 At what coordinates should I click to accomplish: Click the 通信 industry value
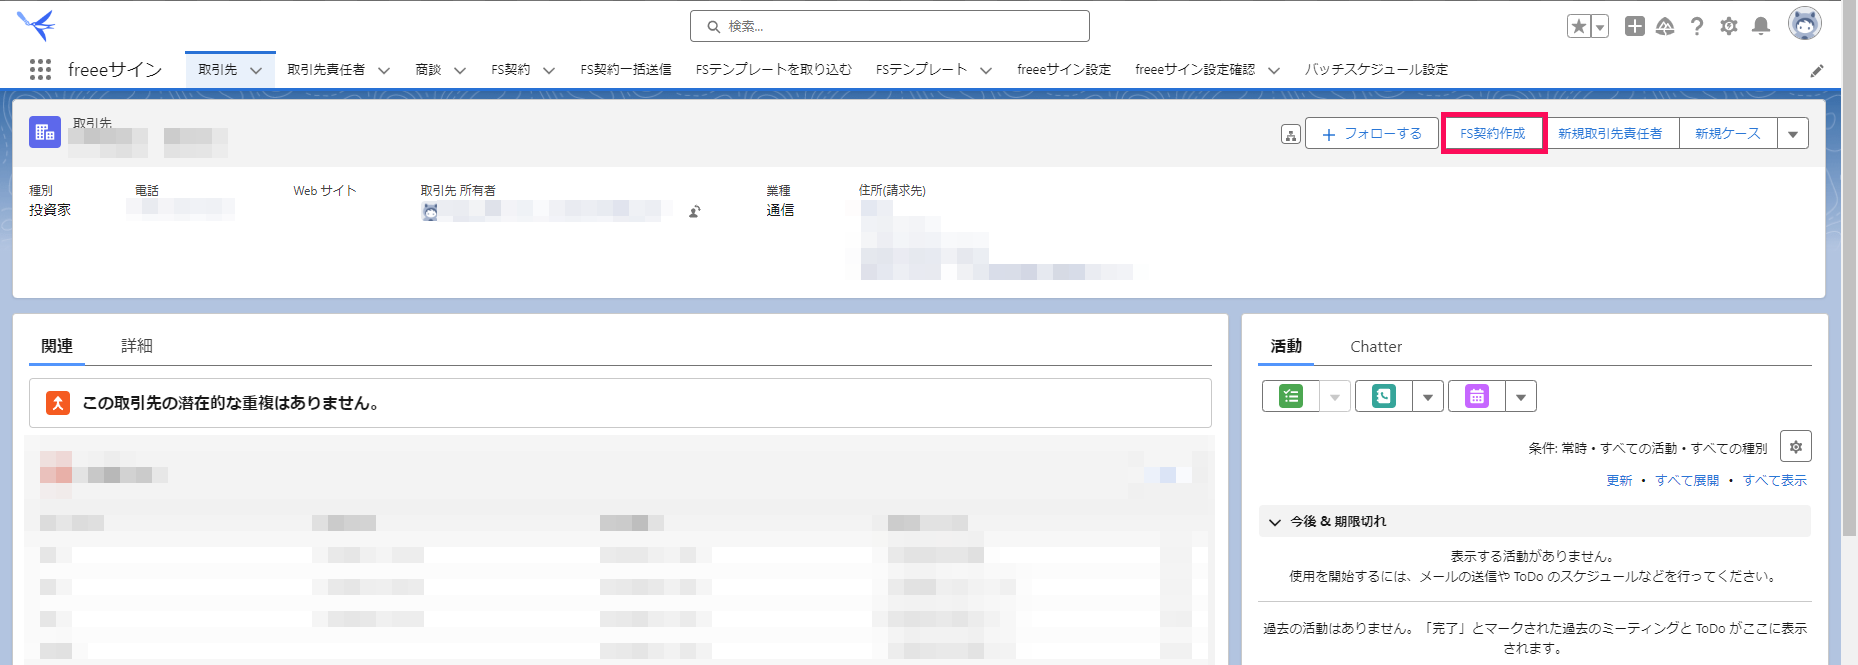point(780,210)
